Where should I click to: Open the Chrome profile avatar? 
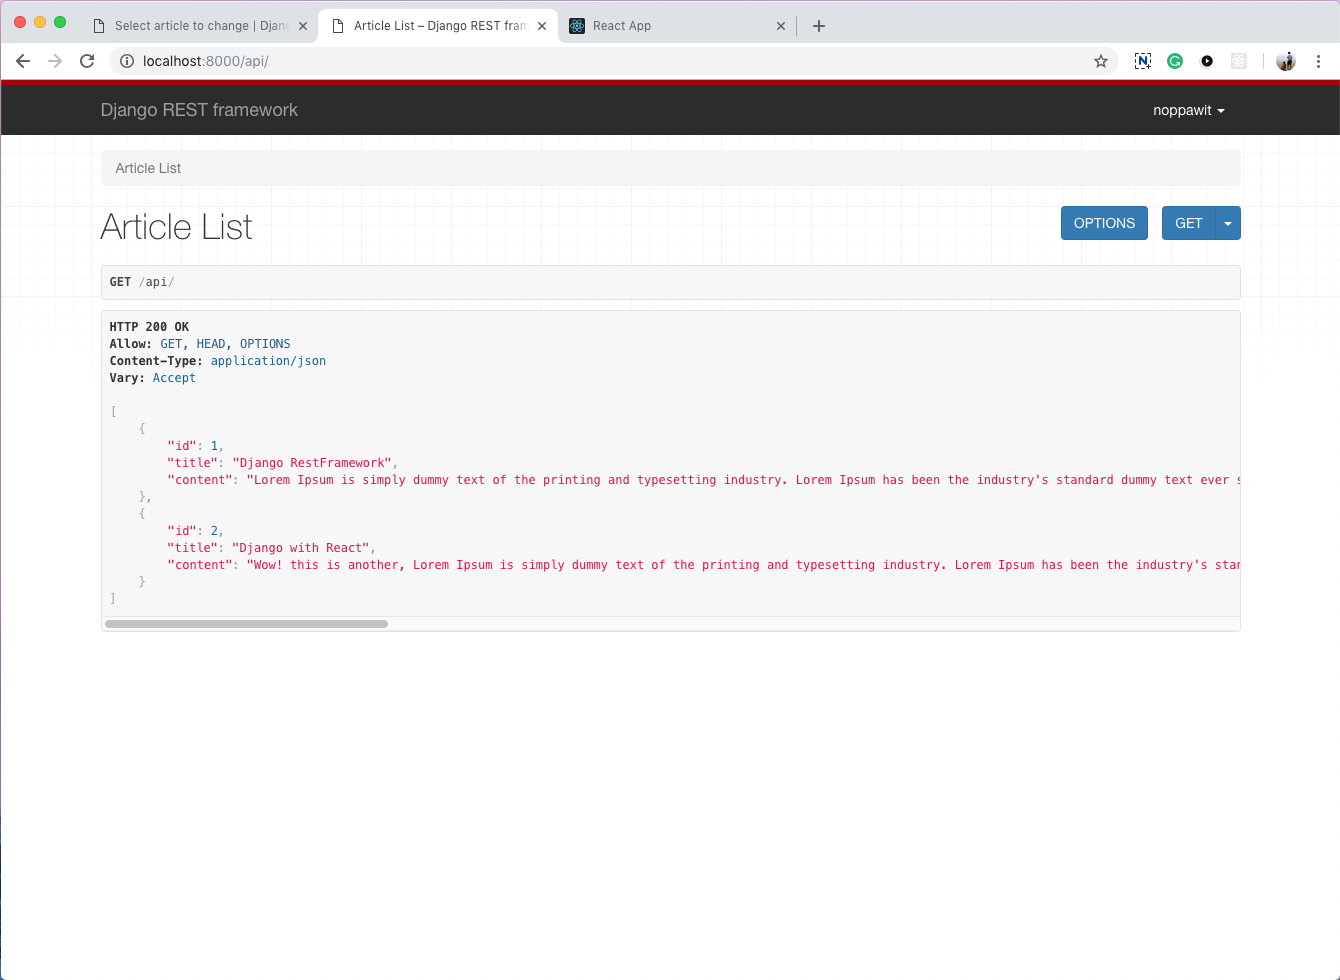[1286, 61]
